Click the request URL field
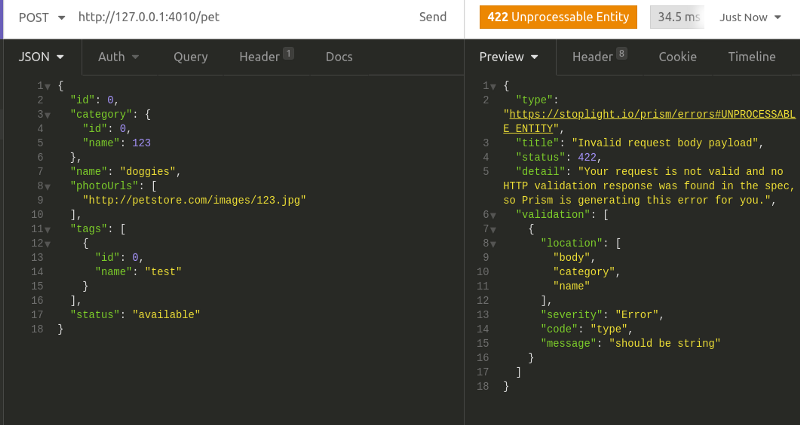Screen dimensions: 800x425 240,17
